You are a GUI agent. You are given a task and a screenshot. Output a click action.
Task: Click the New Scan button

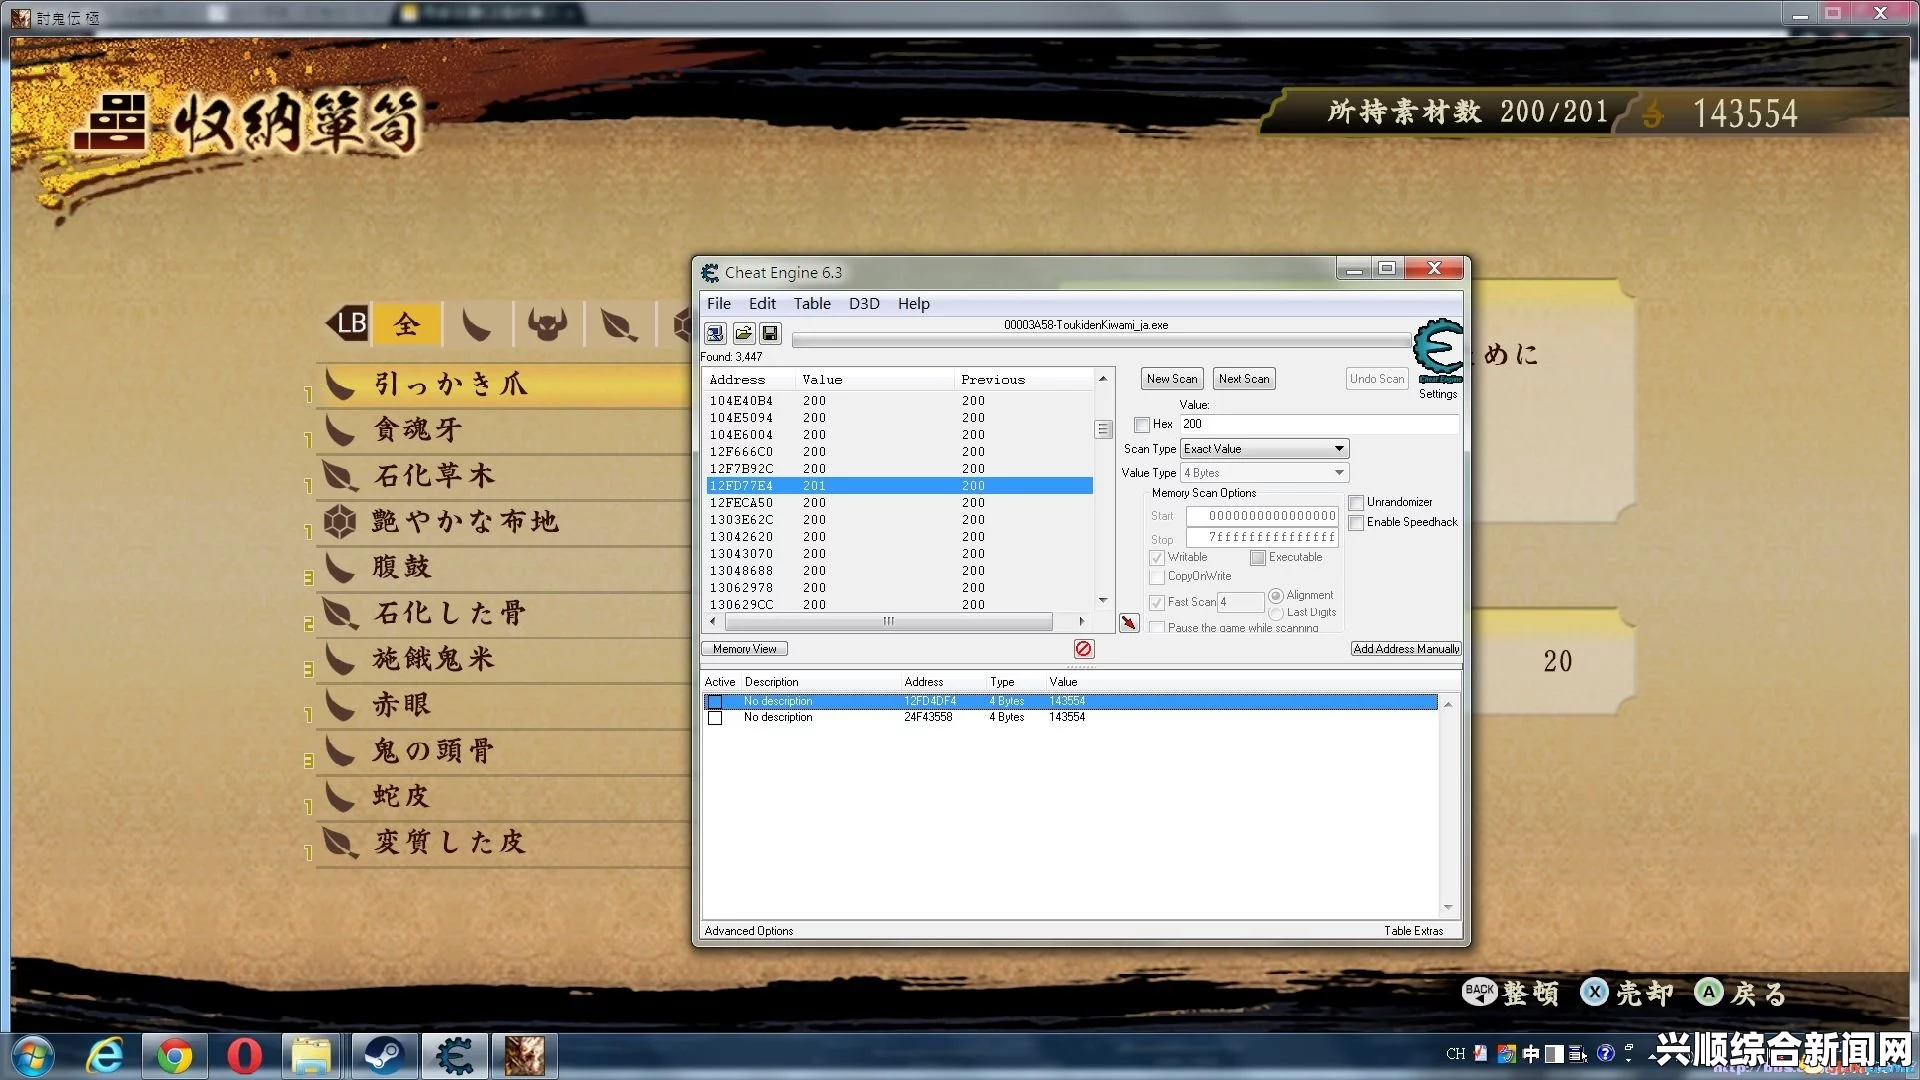(1172, 379)
